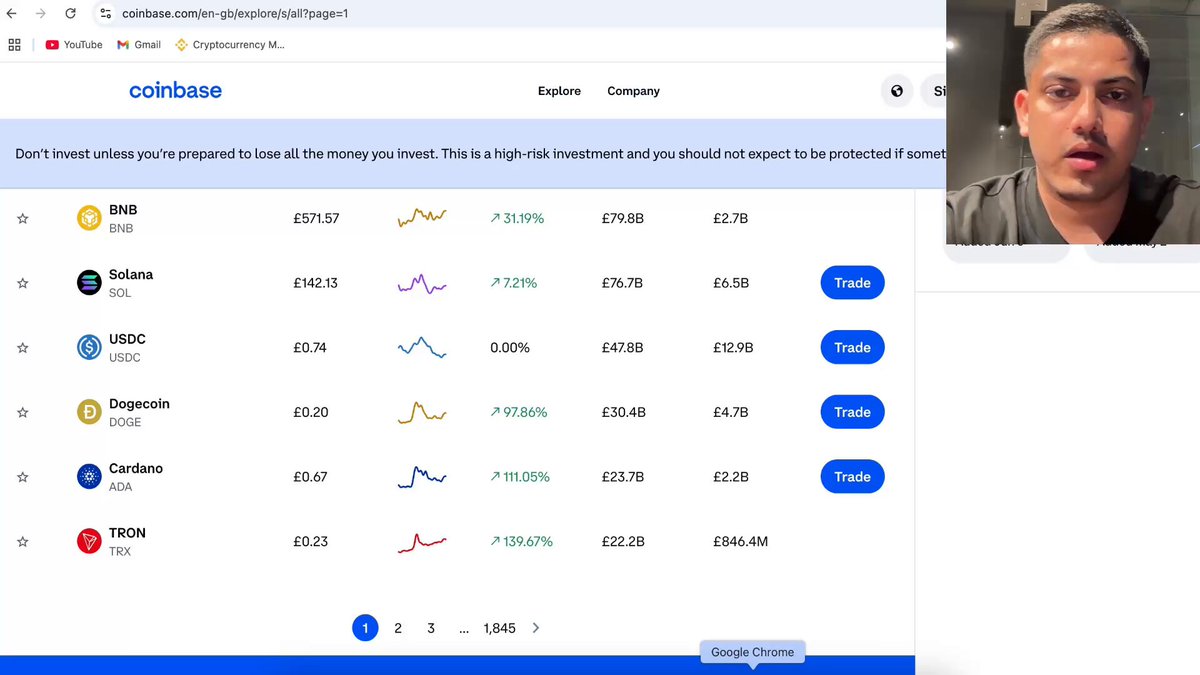The height and width of the screenshot is (675, 1200).
Task: Star Solana to add to watchlist
Action: (23, 283)
